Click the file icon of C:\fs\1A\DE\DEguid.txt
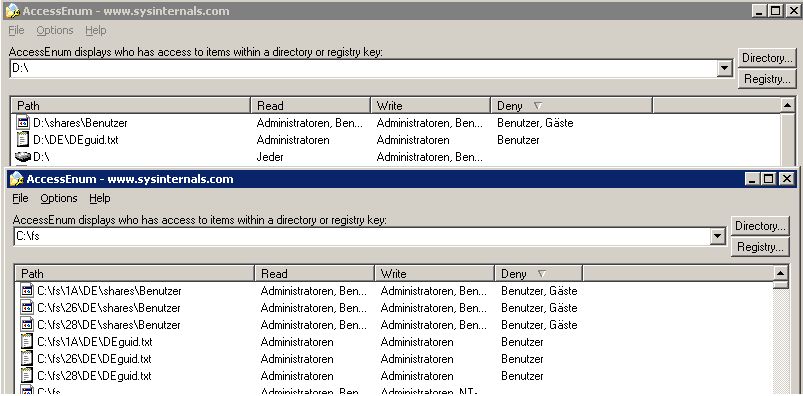Viewport: 803px width, 396px height. pos(27,342)
